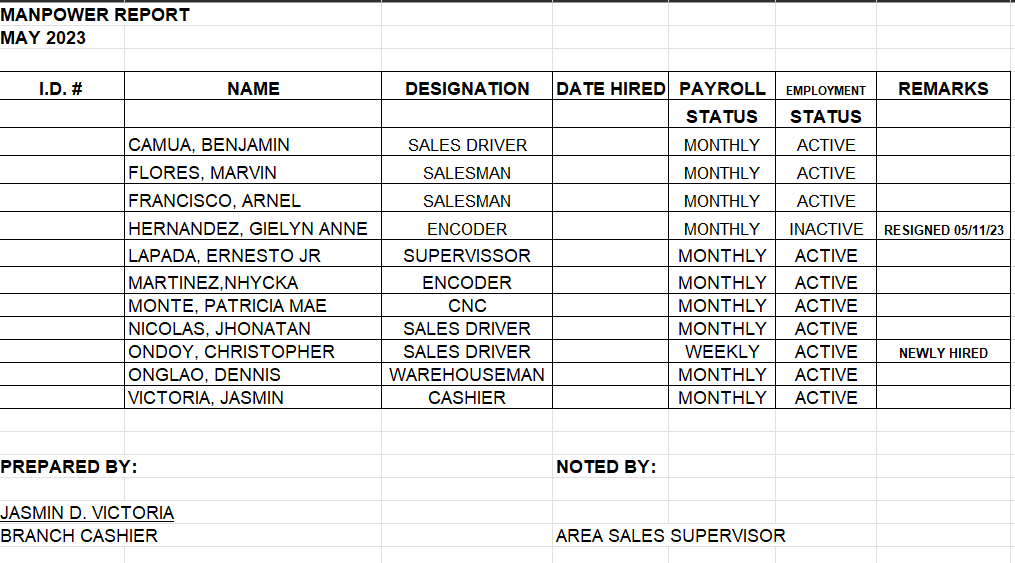This screenshot has height=563, width=1015.
Task: Click the AREA SALES SUPERVISOR cell
Action: pos(671,535)
